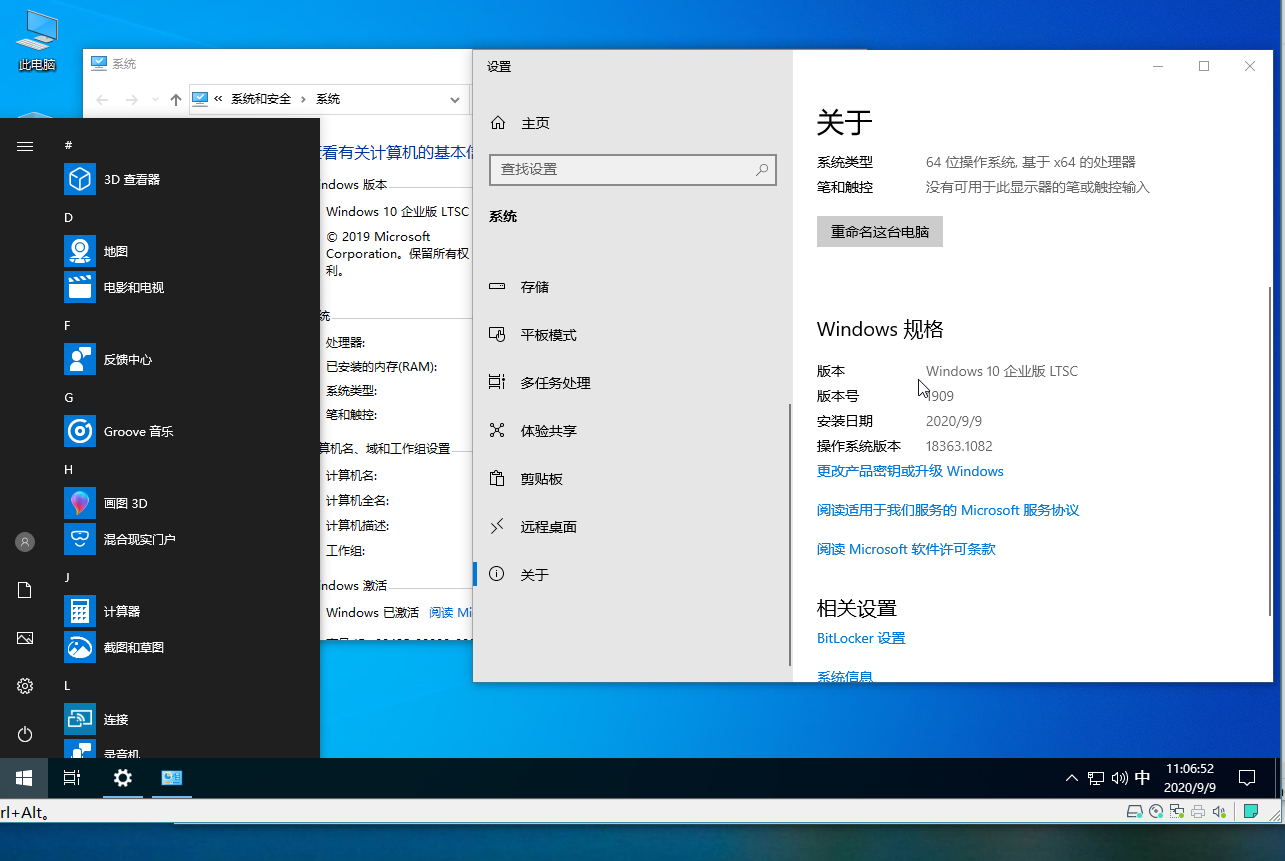The image size is (1285, 861).
Task: Open BitLocker 设置 link
Action: point(861,638)
